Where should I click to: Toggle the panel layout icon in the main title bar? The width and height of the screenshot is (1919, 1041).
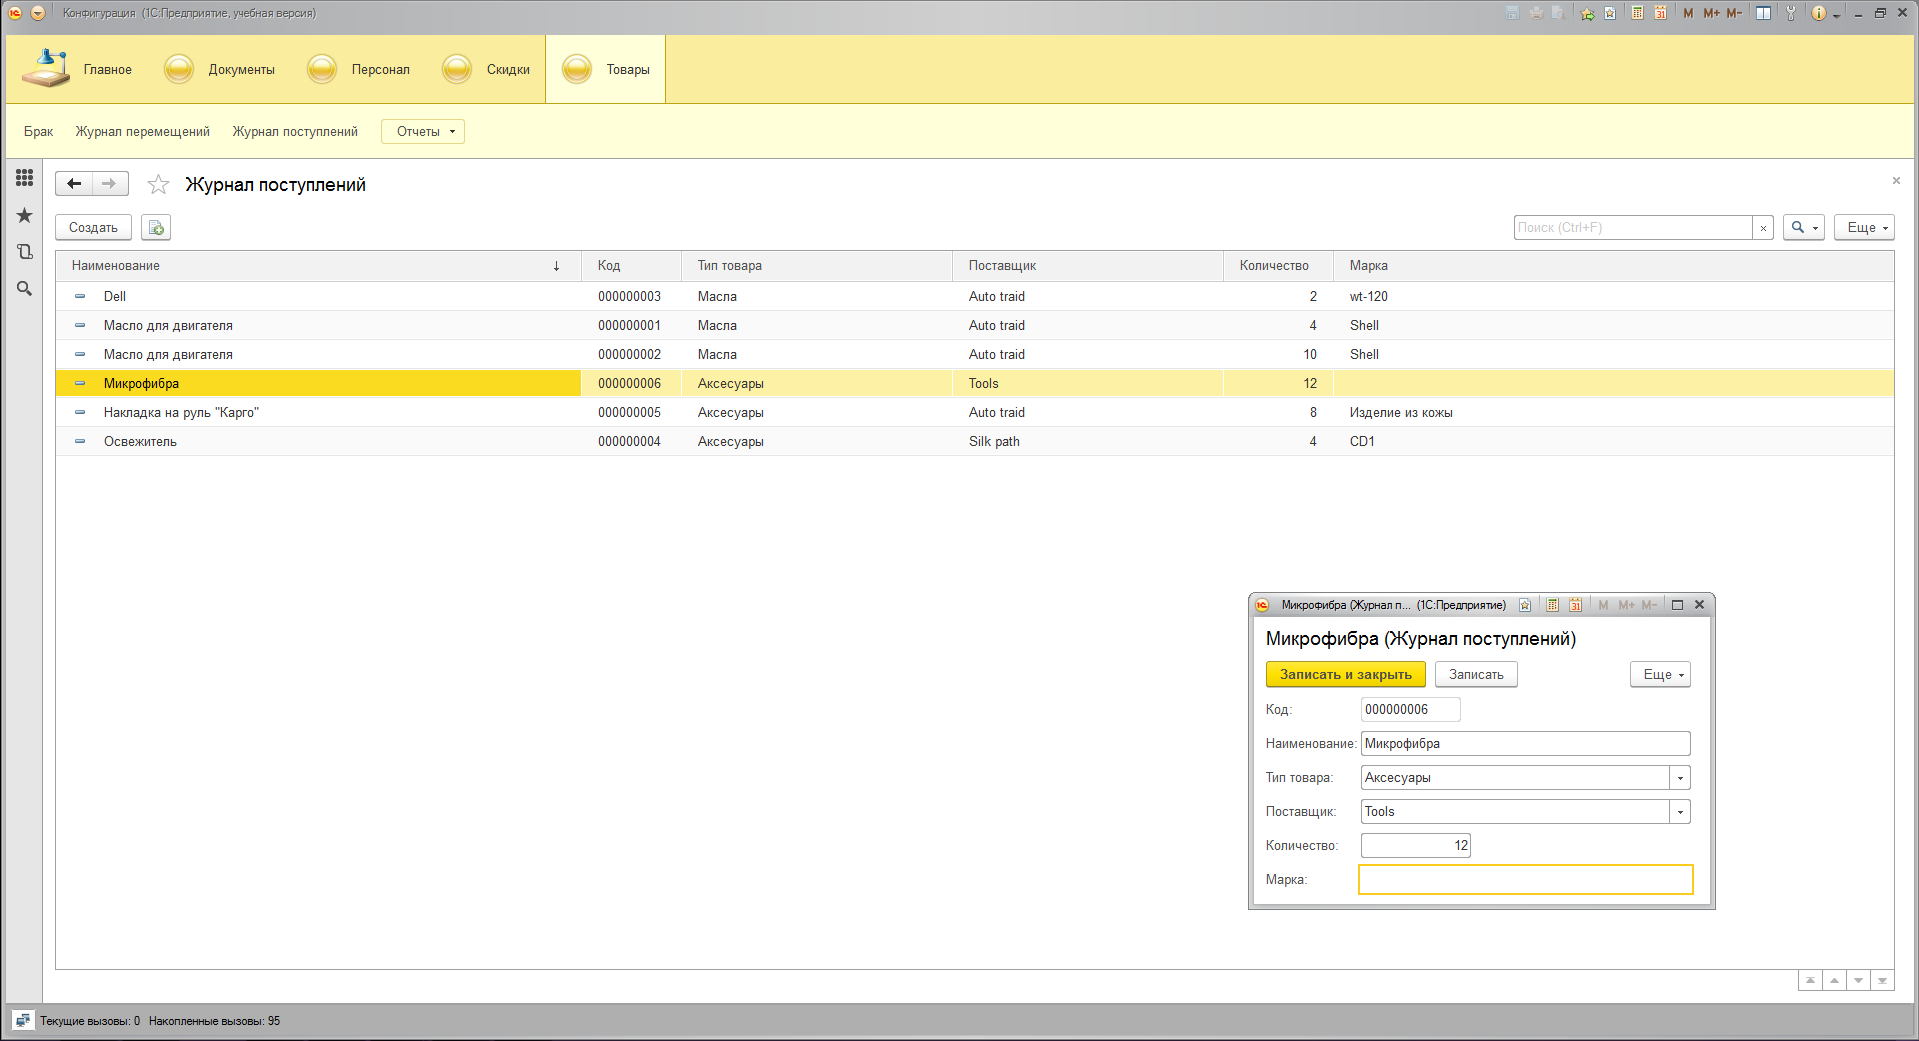point(1764,13)
